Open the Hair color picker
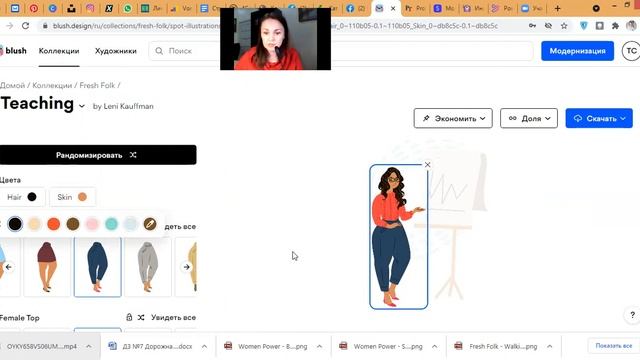Image resolution: width=640 pixels, height=360 pixels. coord(22,197)
